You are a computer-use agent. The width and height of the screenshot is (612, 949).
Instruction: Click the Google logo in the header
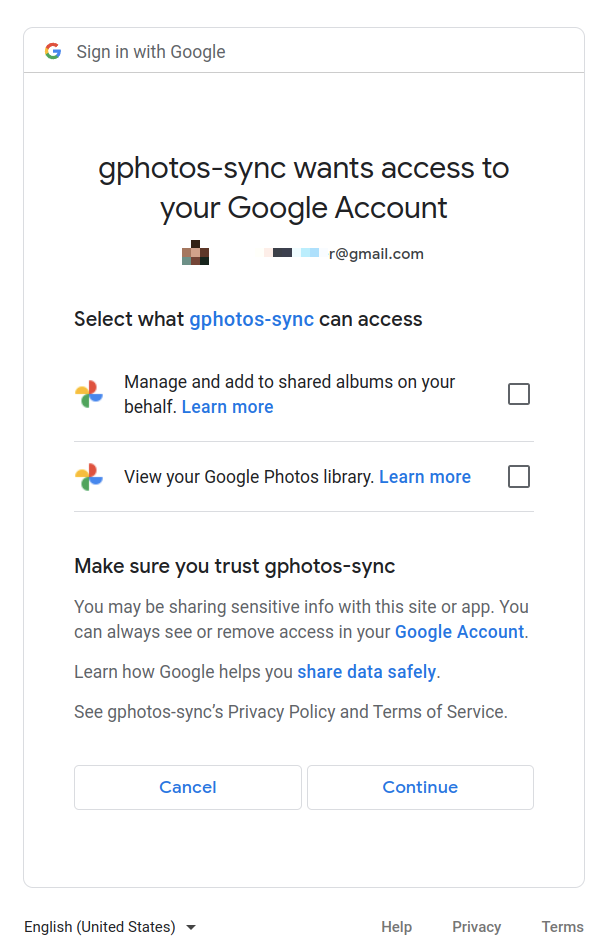[53, 52]
